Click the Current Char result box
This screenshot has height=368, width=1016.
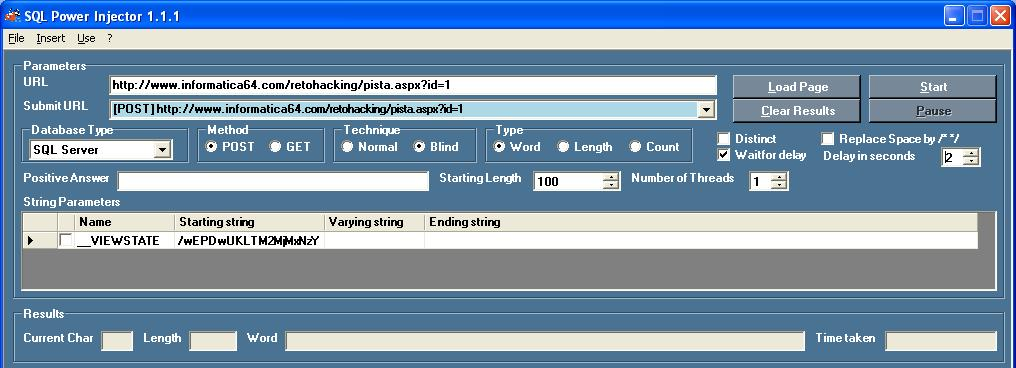[x=117, y=341]
